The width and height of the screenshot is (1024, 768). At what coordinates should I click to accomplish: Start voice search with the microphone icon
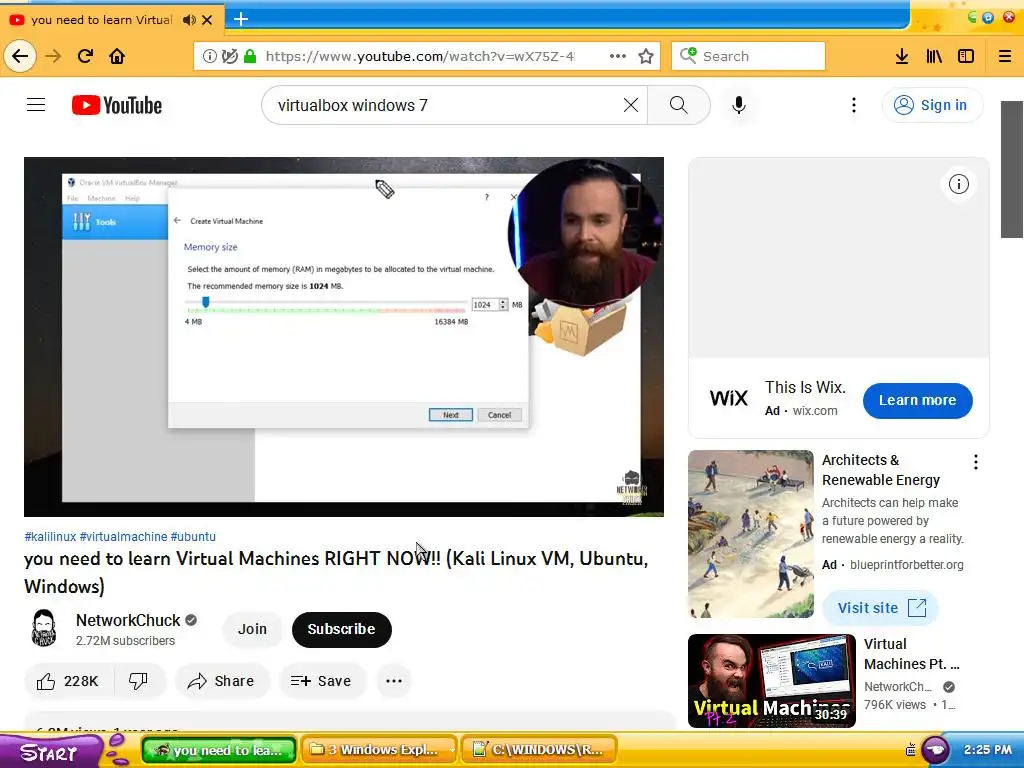[x=739, y=104]
